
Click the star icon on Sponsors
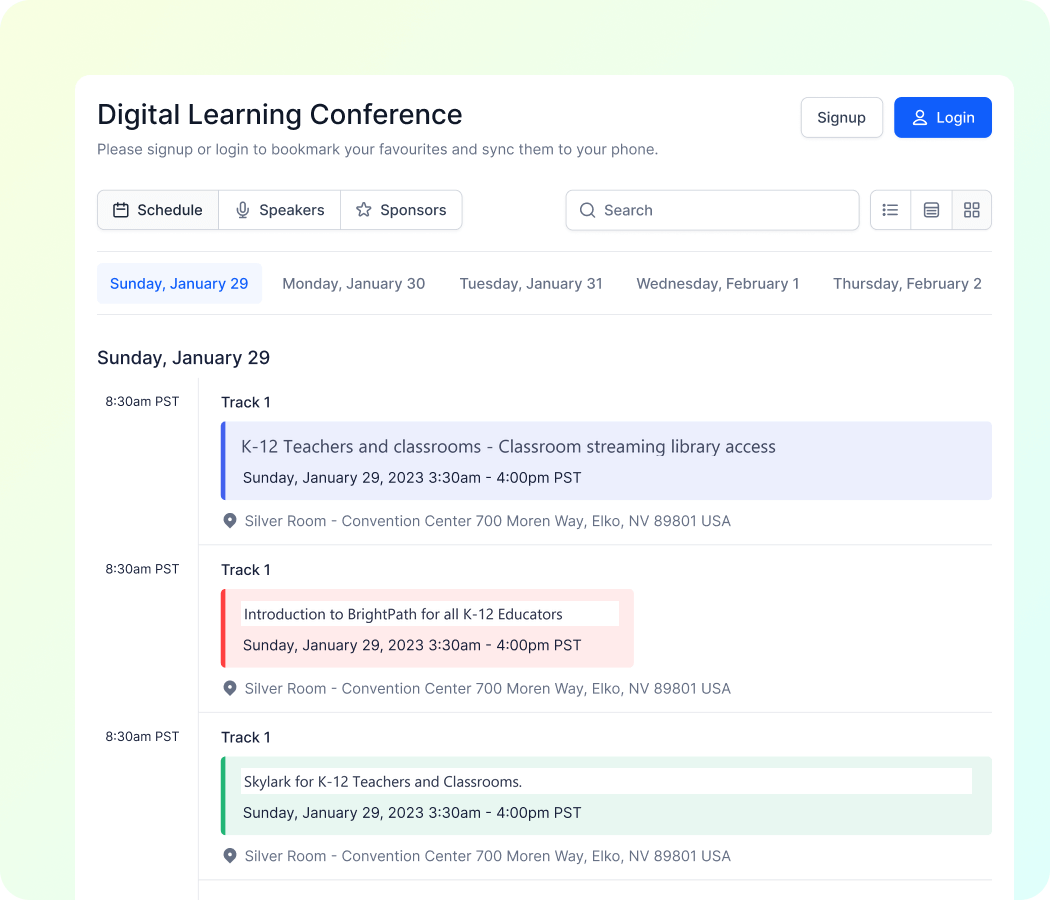tap(364, 210)
